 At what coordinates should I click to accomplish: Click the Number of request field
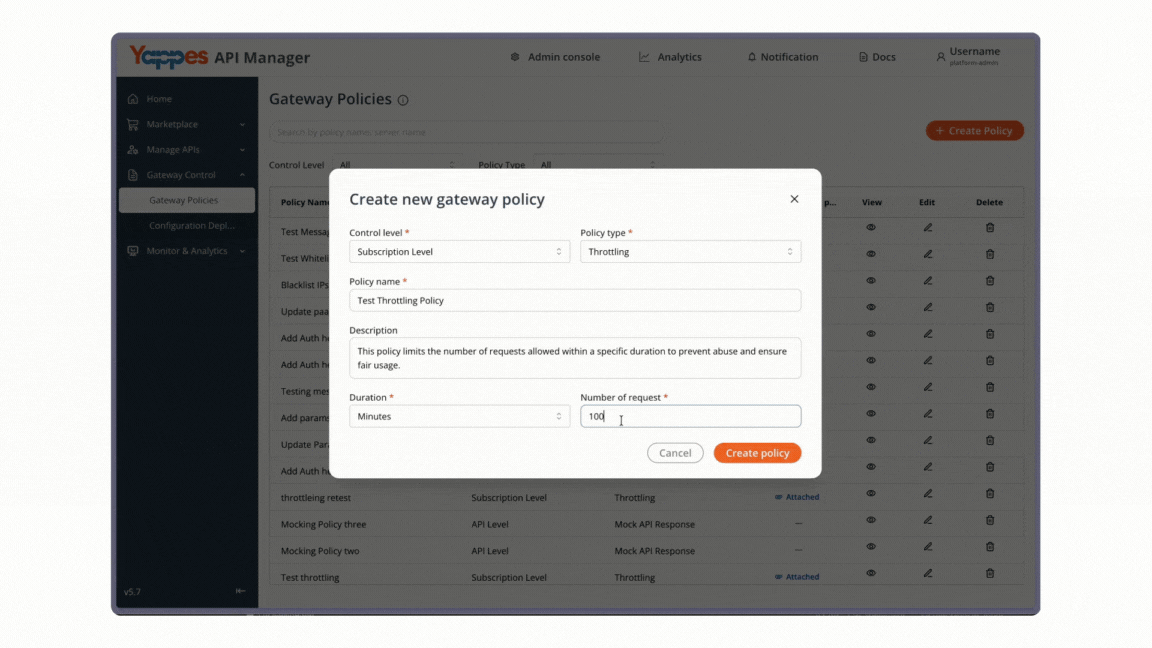(690, 417)
